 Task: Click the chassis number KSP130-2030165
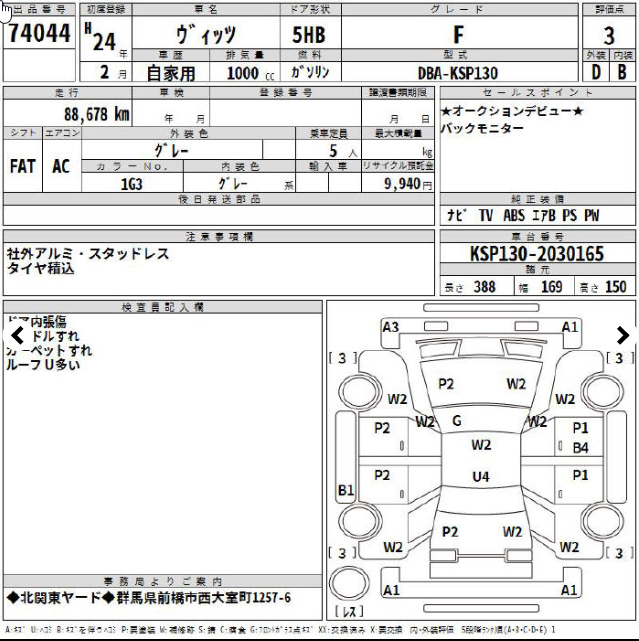(x=536, y=255)
